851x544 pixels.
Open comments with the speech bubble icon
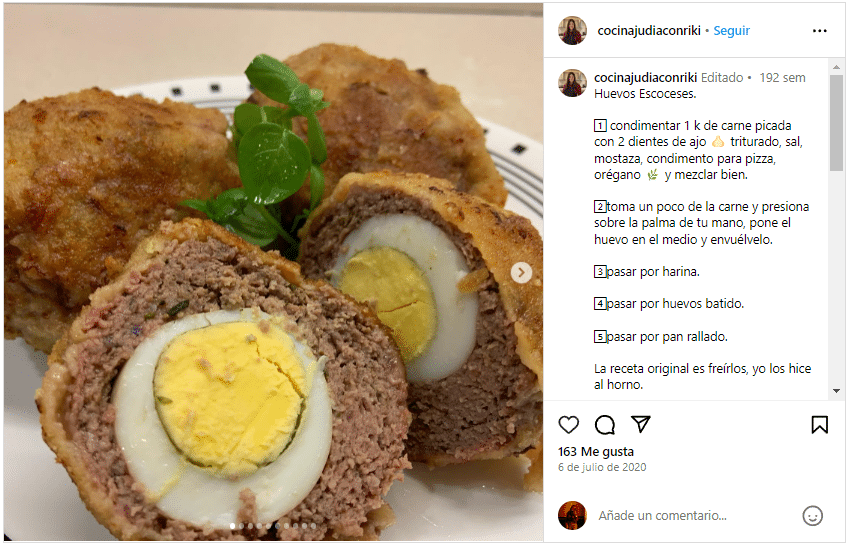pyautogui.click(x=605, y=425)
